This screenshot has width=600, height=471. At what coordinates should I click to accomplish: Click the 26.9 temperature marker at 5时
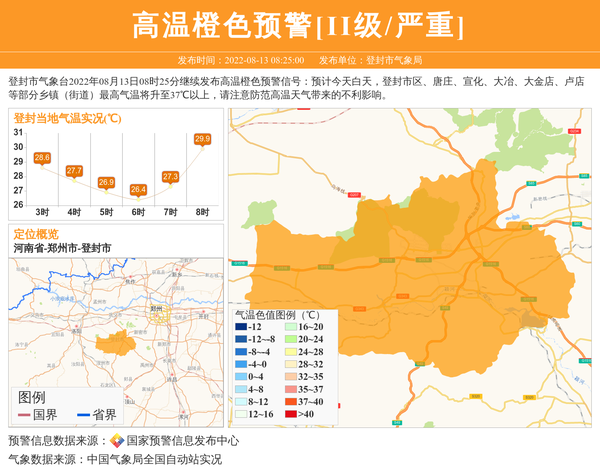click(106, 182)
